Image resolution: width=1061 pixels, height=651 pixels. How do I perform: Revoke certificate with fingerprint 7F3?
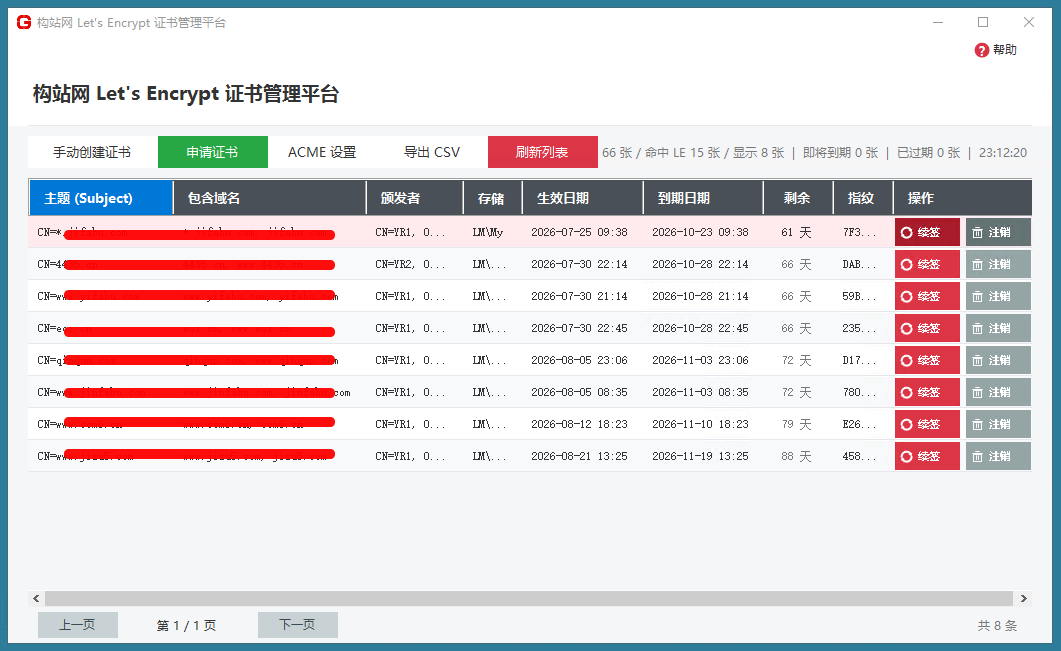click(x=998, y=232)
